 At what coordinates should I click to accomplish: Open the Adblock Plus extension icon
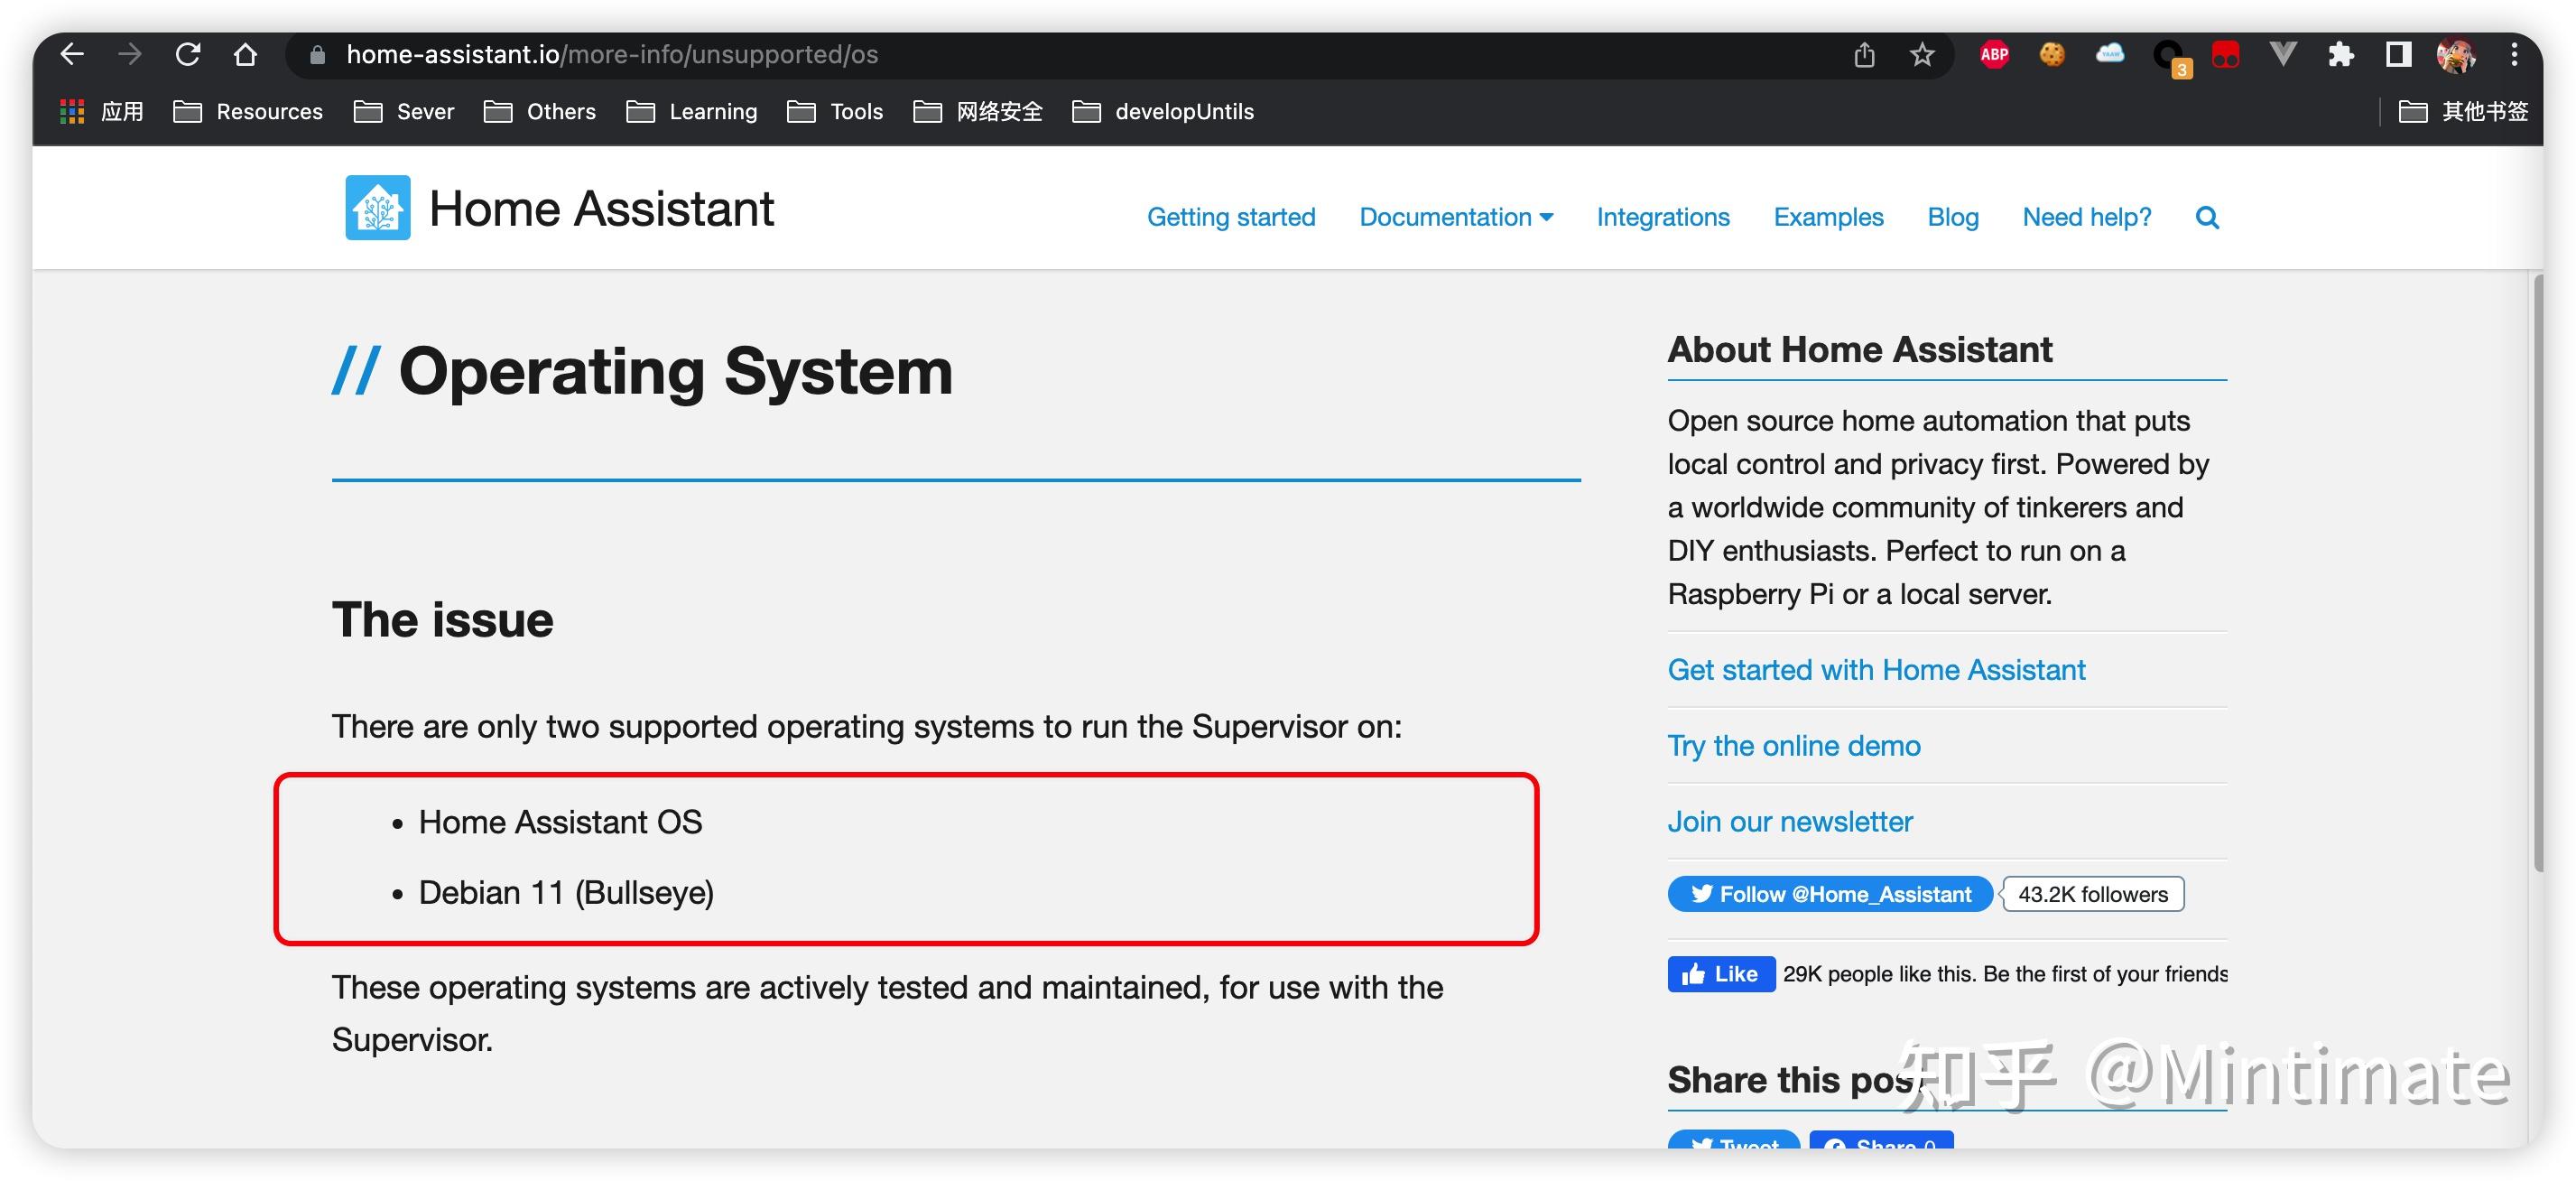click(1994, 54)
